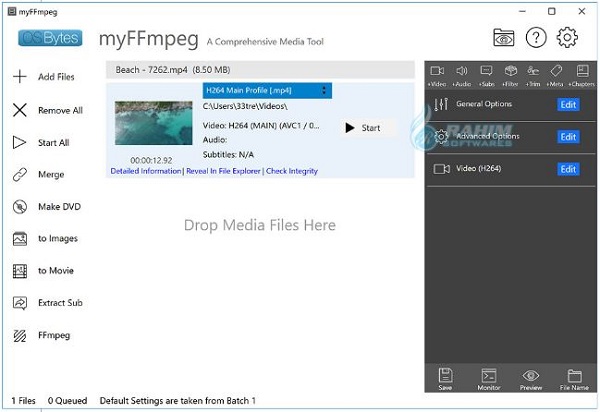Screen dimensions: 600x412
Task: Click the Video: H264 (MAIN) stream text
Action: [x=261, y=125]
